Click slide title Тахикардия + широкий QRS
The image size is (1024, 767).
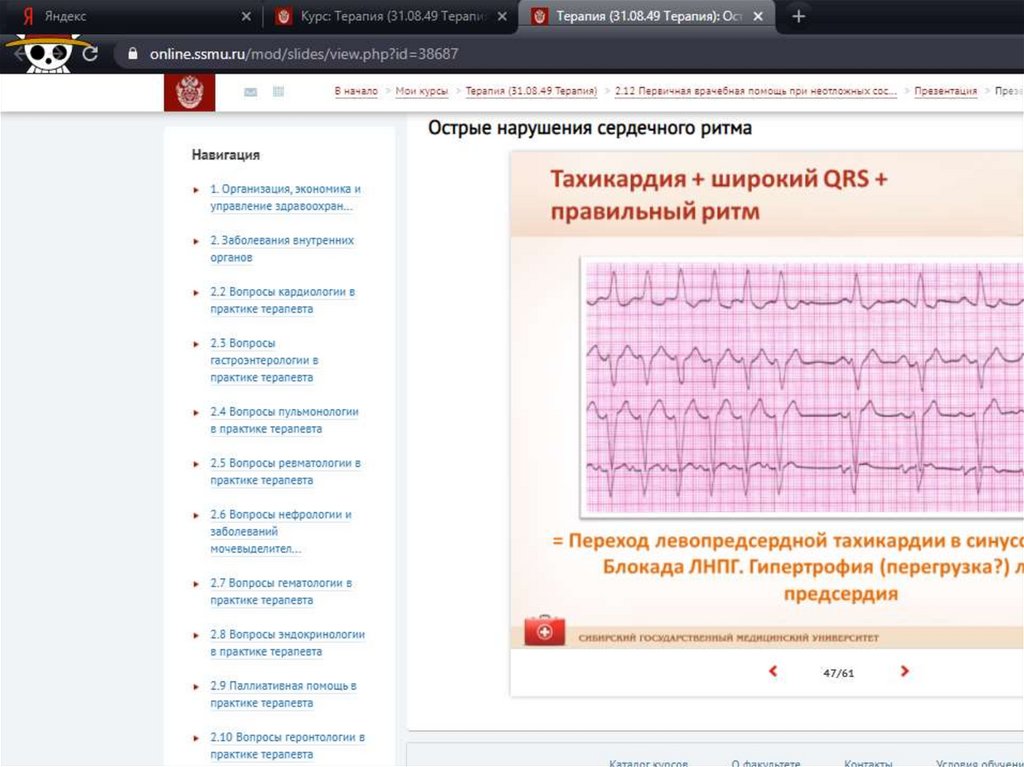click(718, 195)
